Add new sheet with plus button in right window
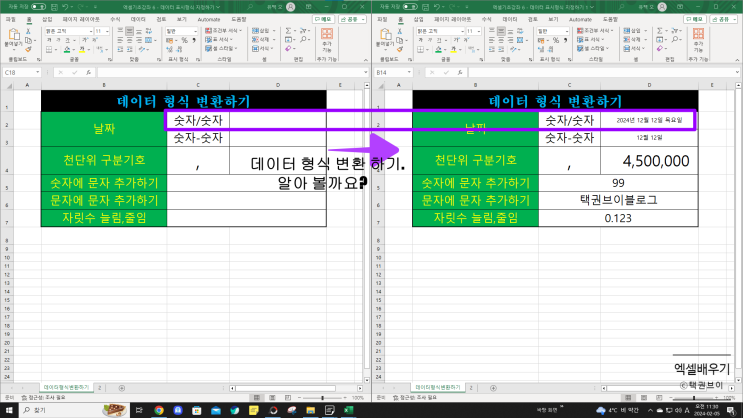Screen dimensions: 743x418 (x=493, y=388)
